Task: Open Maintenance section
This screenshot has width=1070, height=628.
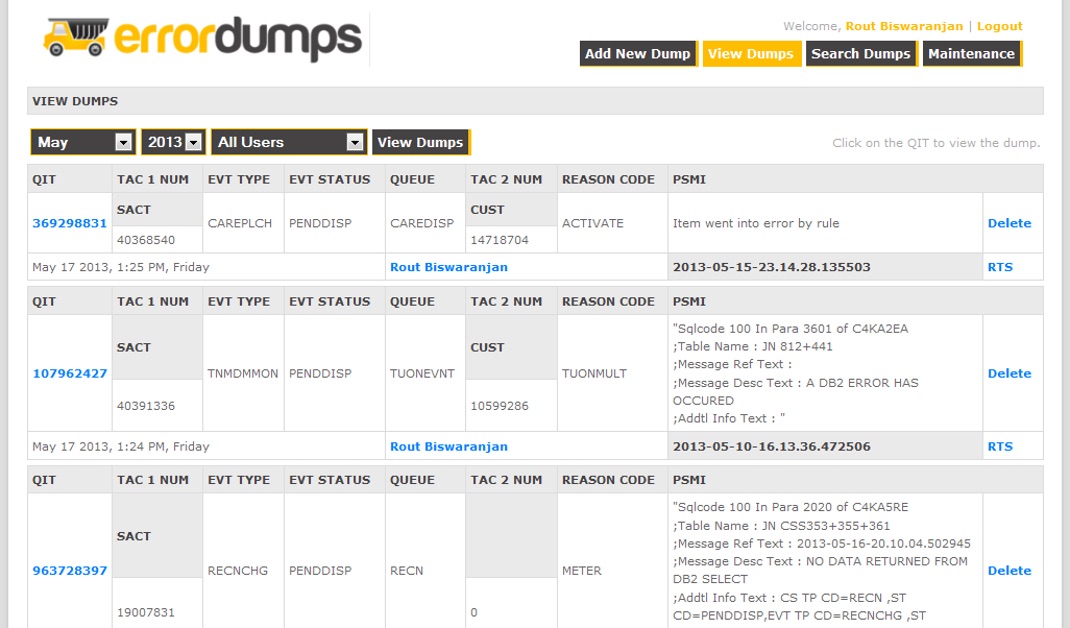Action: (971, 54)
